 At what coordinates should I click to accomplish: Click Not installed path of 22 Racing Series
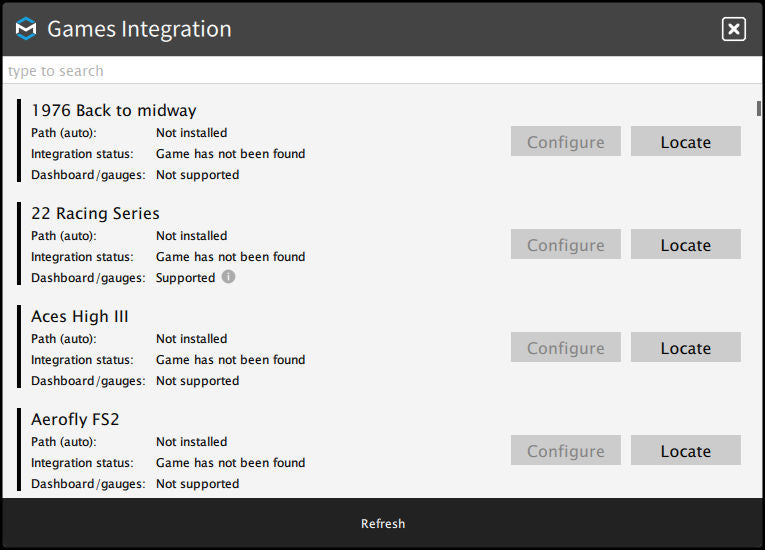click(191, 236)
